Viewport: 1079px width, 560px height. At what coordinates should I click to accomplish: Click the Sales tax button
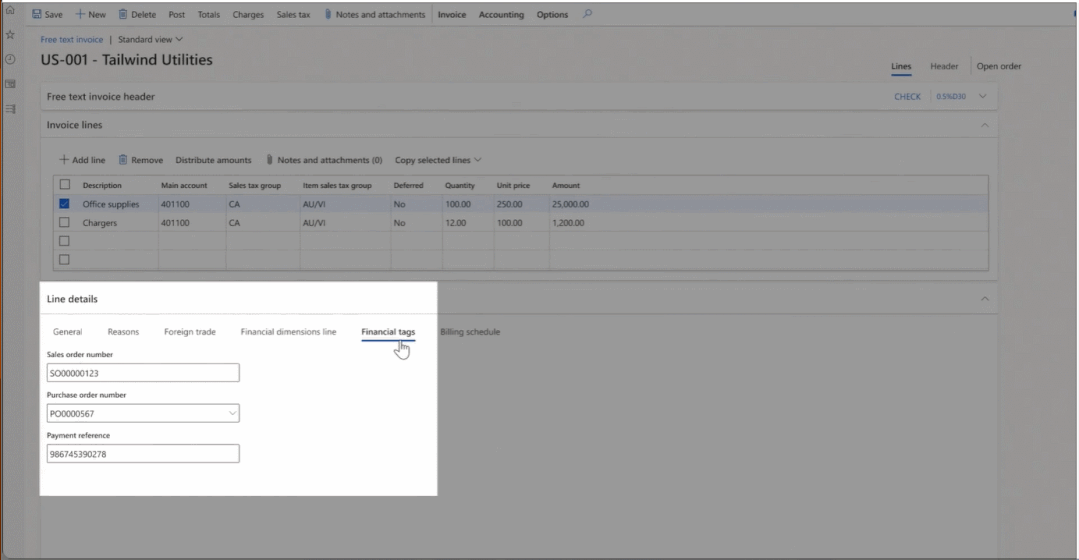click(x=293, y=14)
